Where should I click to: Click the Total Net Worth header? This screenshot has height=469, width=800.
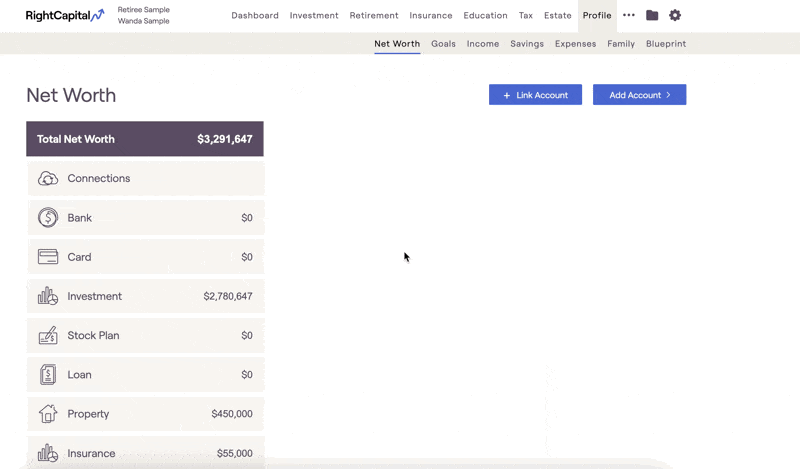[x=145, y=139]
